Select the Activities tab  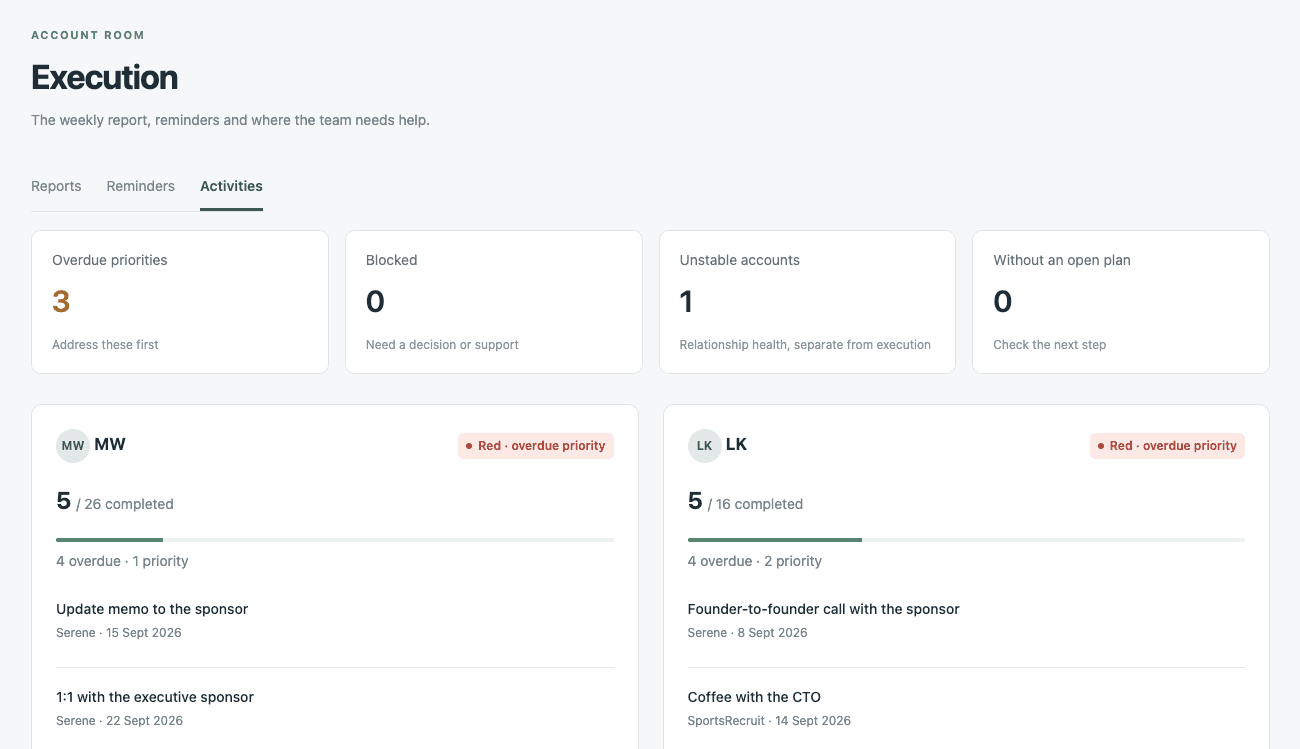coord(231,186)
